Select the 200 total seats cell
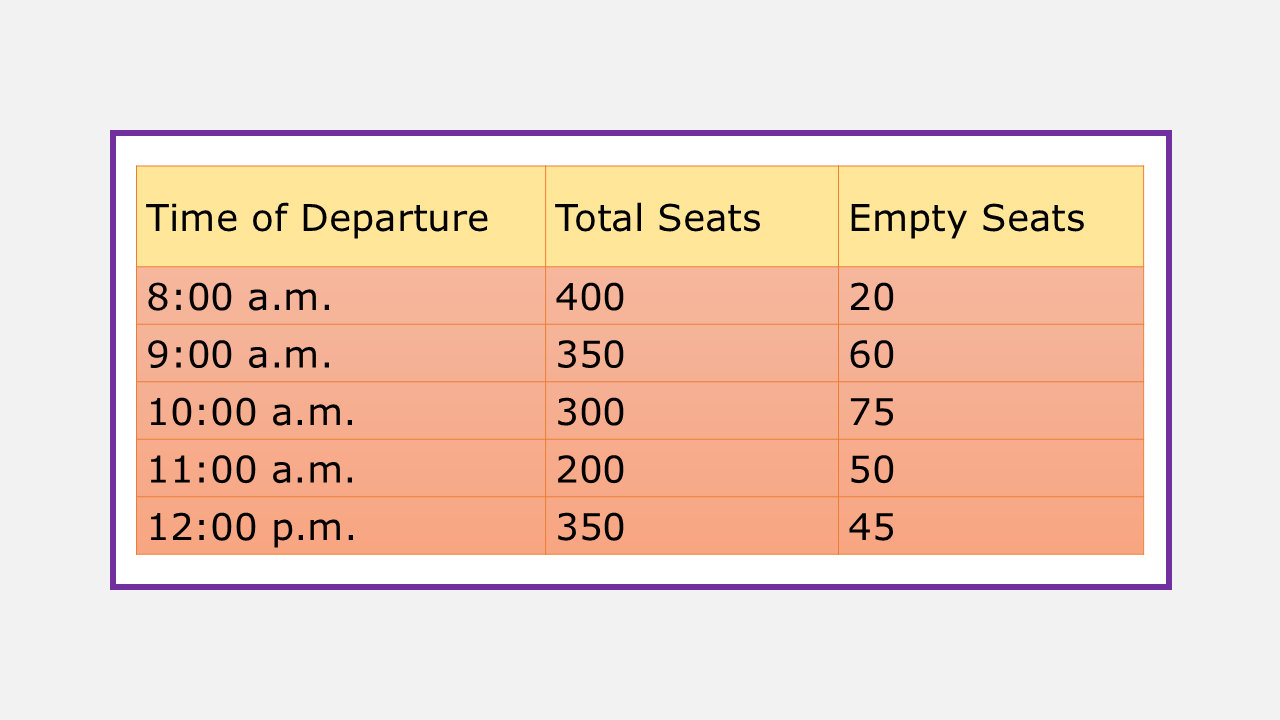1280x720 pixels. coord(590,470)
